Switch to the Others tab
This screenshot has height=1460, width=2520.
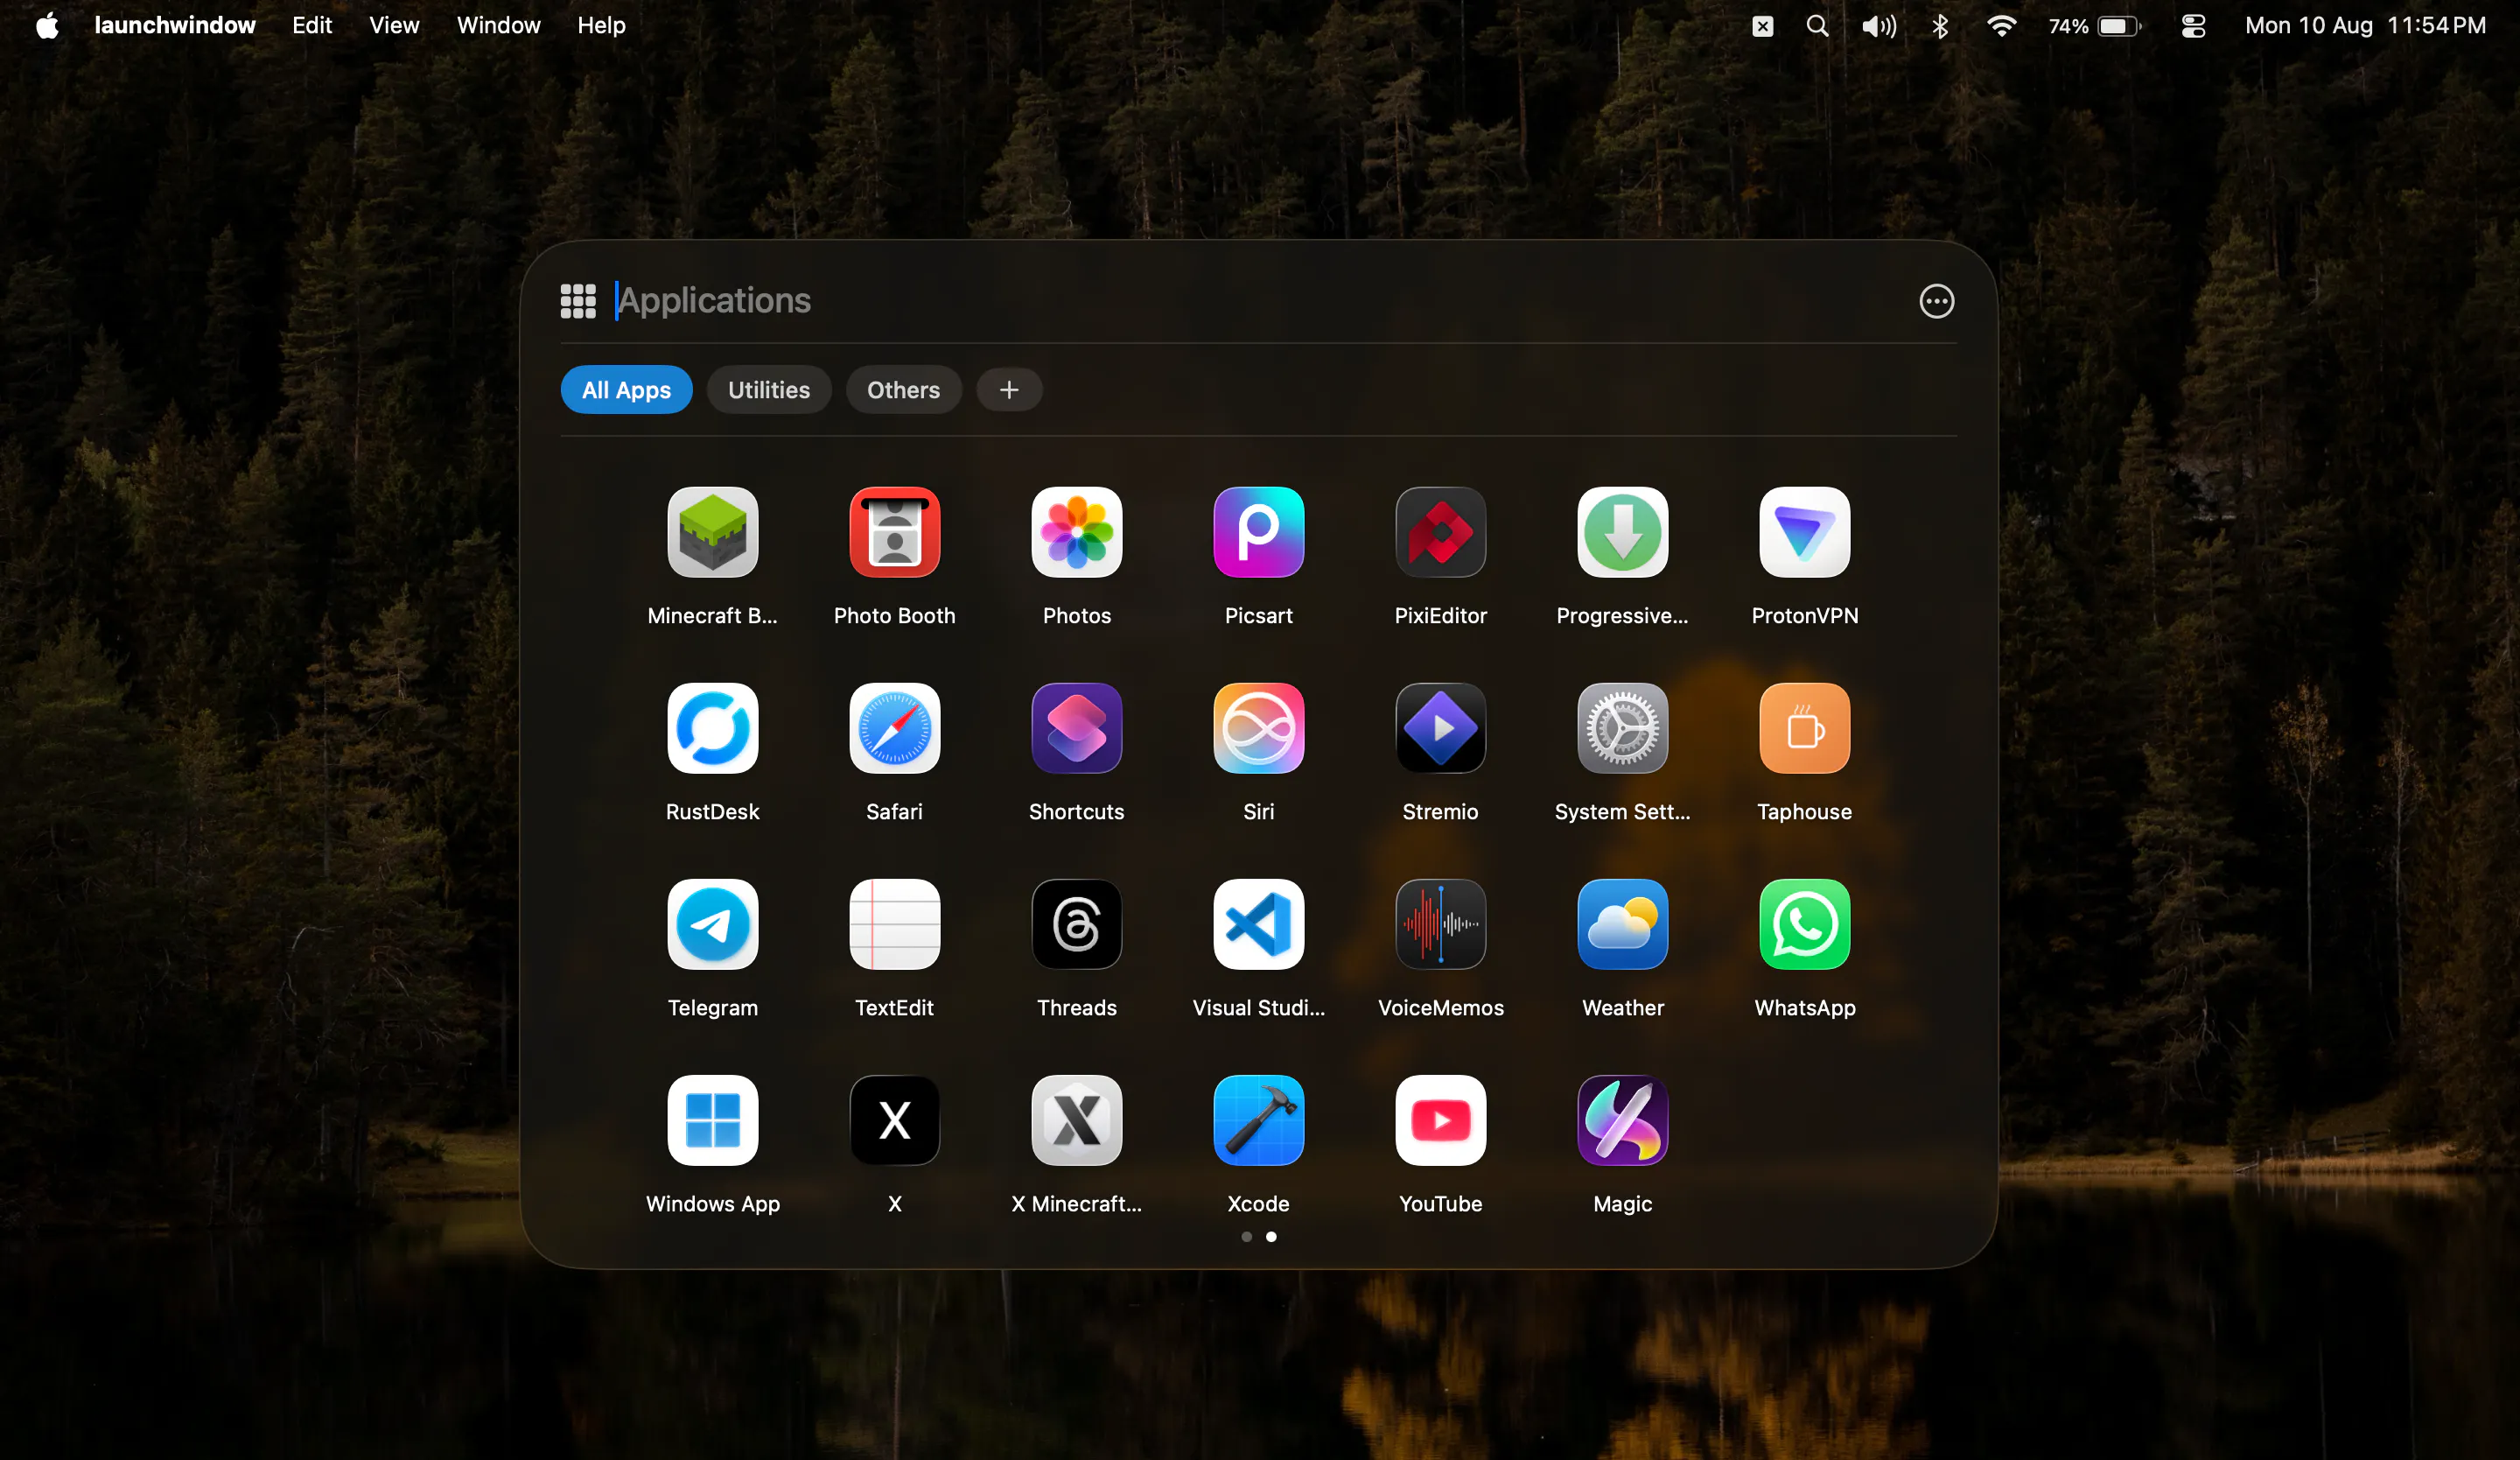point(903,390)
